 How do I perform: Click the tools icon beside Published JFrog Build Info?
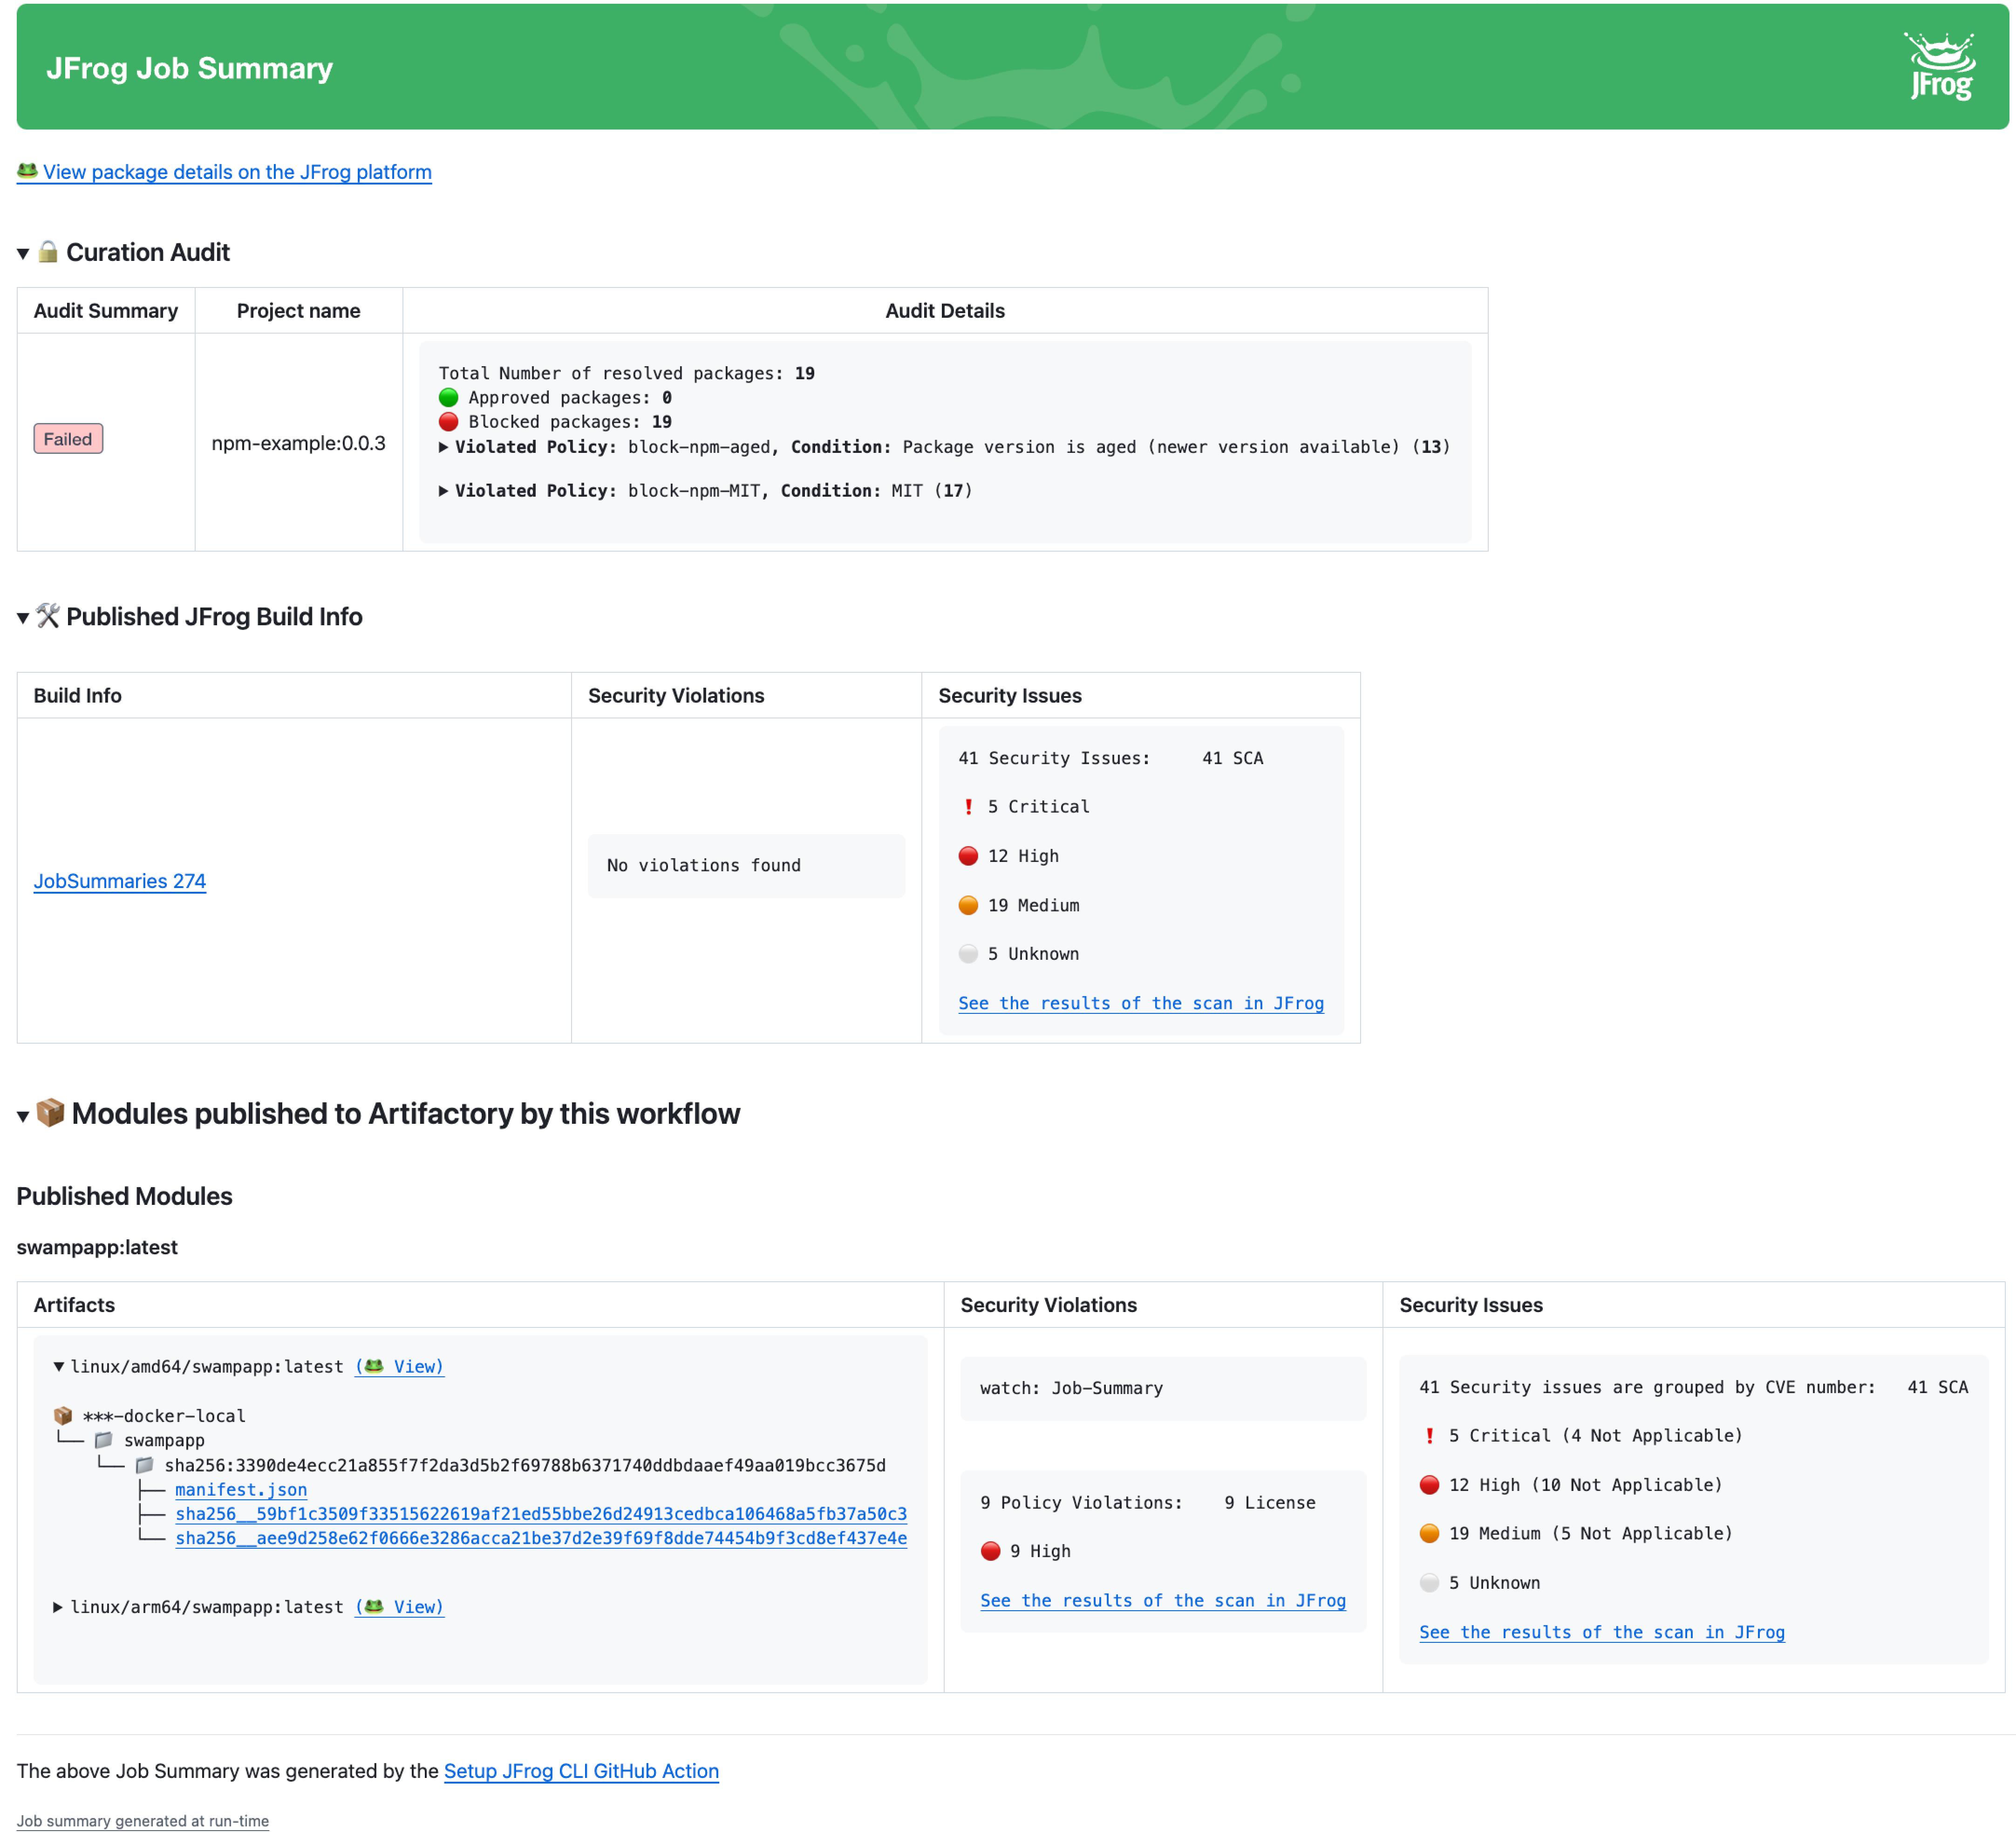click(x=46, y=616)
